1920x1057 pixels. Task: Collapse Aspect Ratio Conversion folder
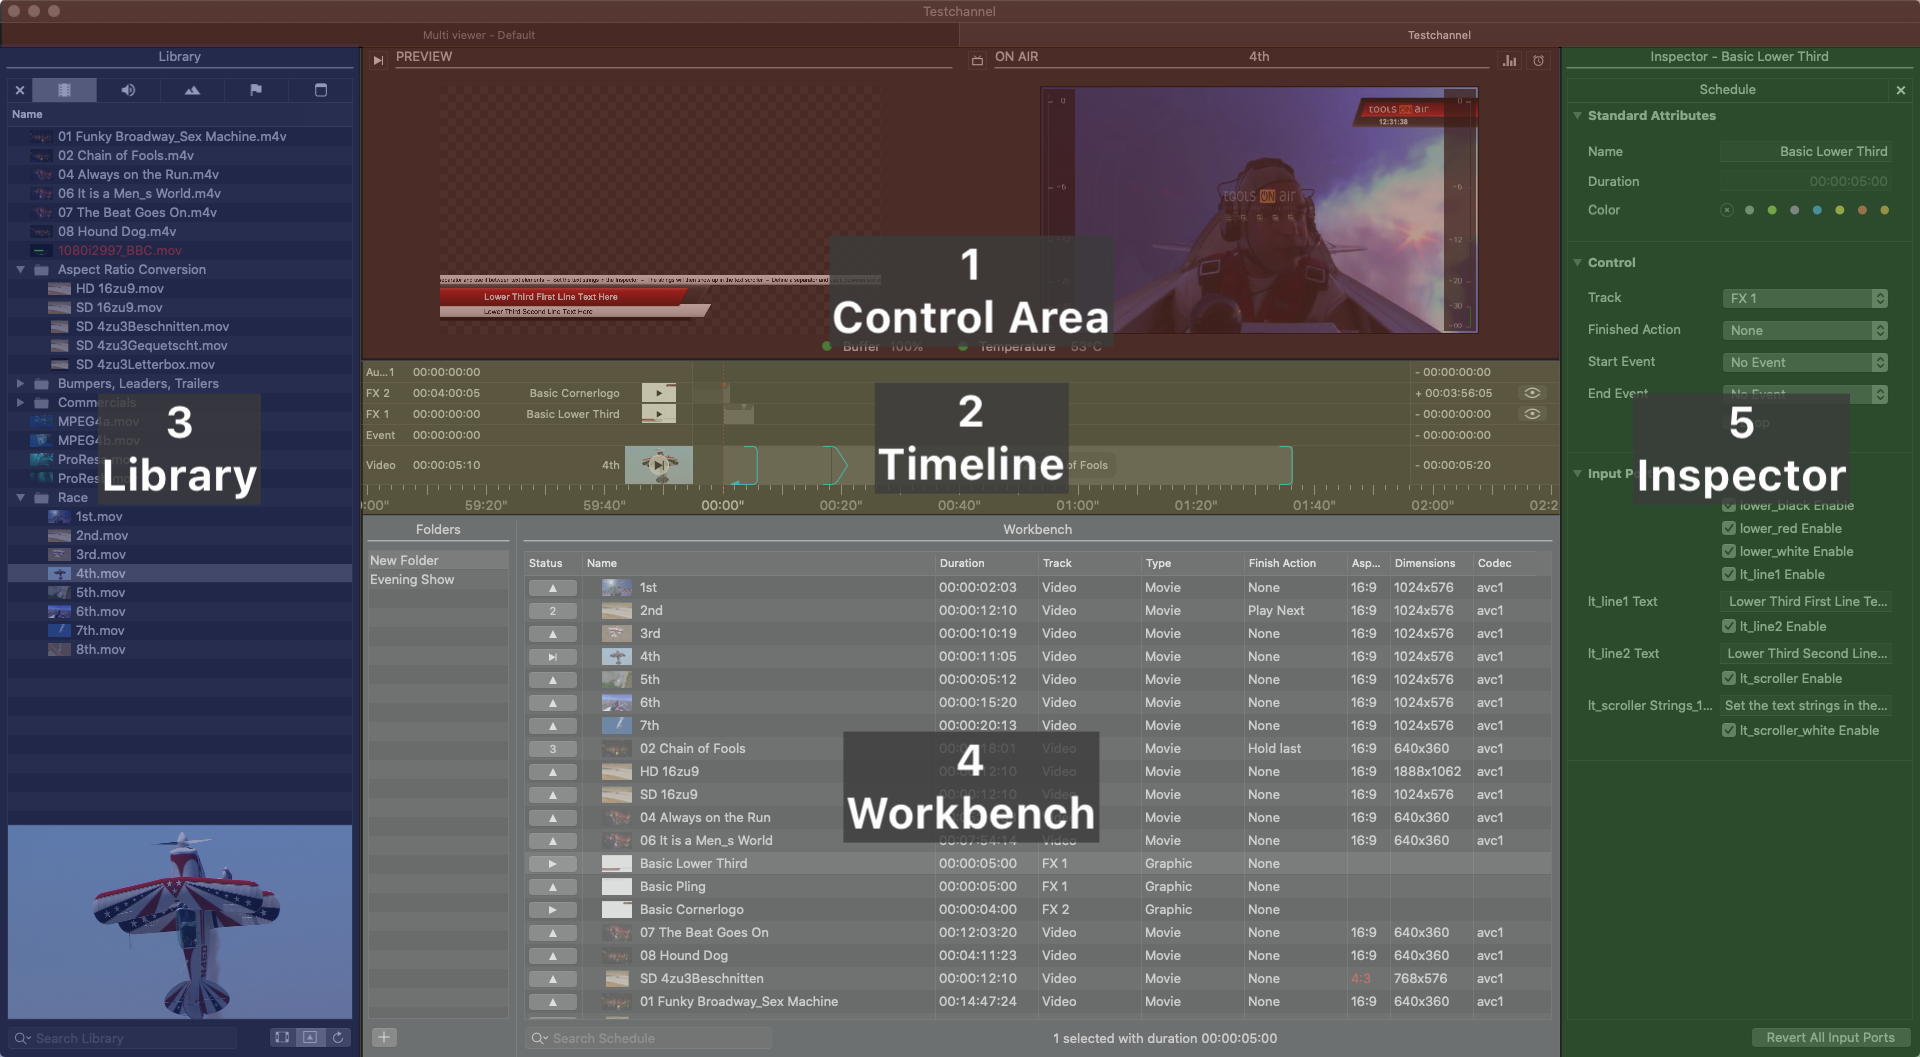click(x=20, y=270)
